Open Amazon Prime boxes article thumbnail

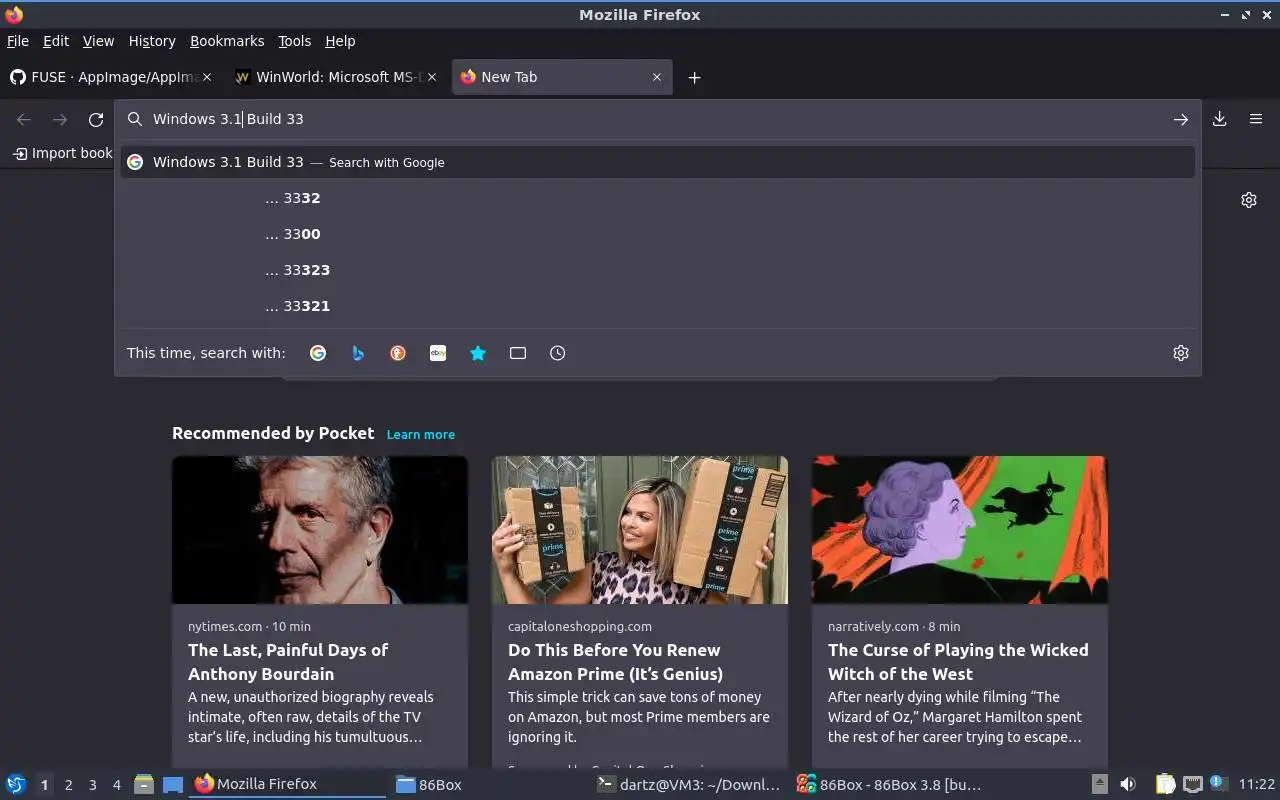[x=640, y=530]
